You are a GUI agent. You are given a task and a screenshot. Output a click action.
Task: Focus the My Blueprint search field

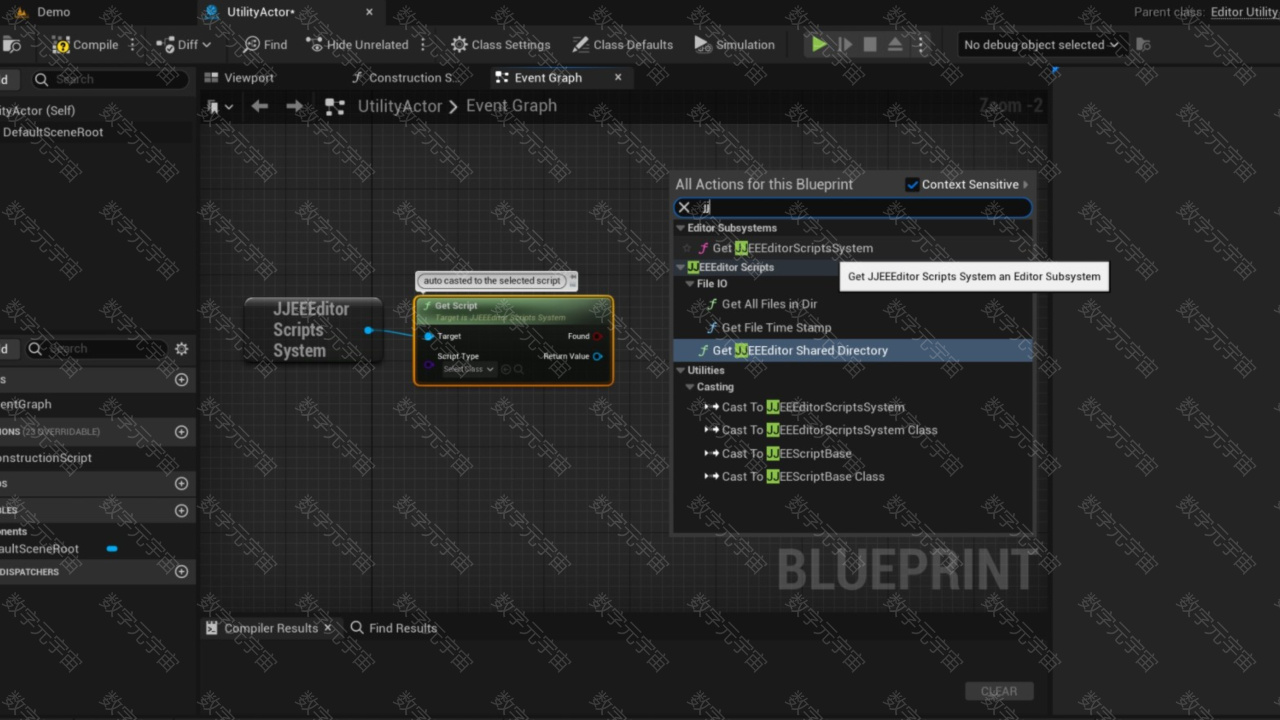pyautogui.click(x=98, y=348)
